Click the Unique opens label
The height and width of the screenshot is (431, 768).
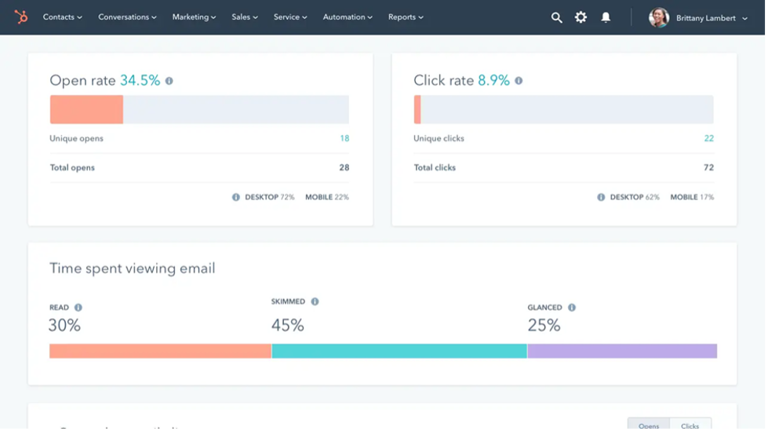click(x=77, y=139)
